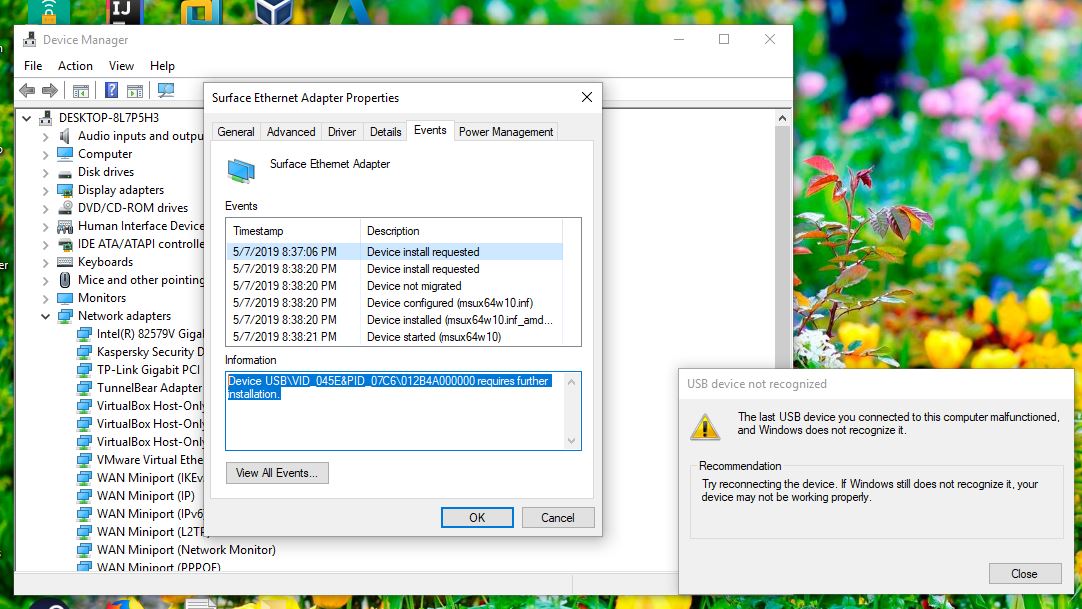
Task: Click Close in USB device not recognized dialog
Action: pyautogui.click(x=1024, y=574)
